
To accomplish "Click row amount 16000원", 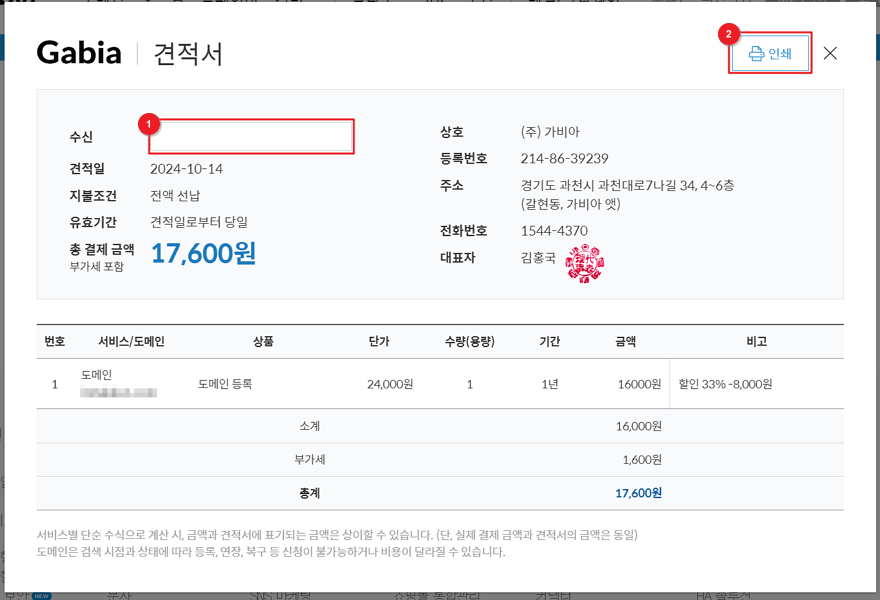I will [x=639, y=384].
